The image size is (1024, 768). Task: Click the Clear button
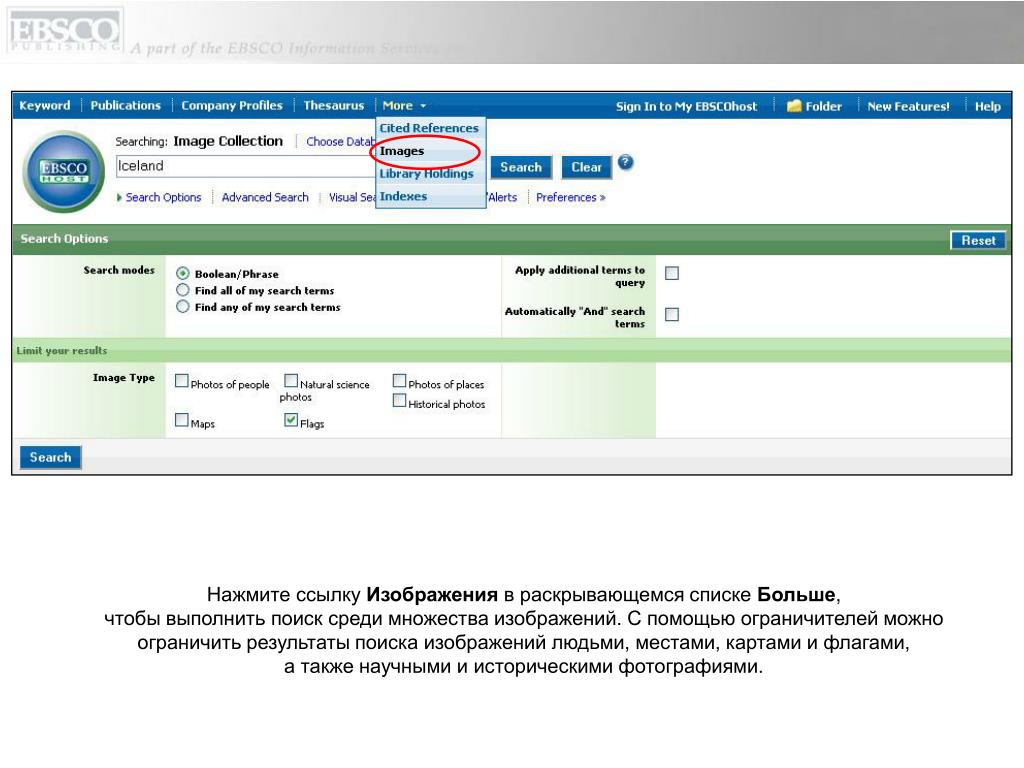pos(586,167)
